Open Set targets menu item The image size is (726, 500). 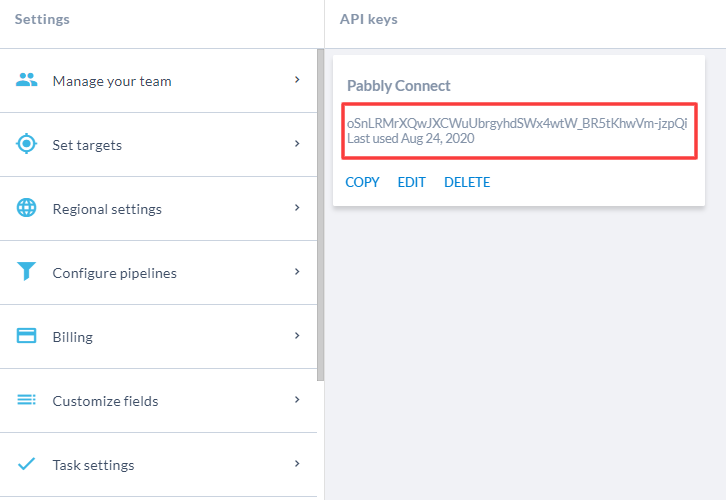[158, 144]
